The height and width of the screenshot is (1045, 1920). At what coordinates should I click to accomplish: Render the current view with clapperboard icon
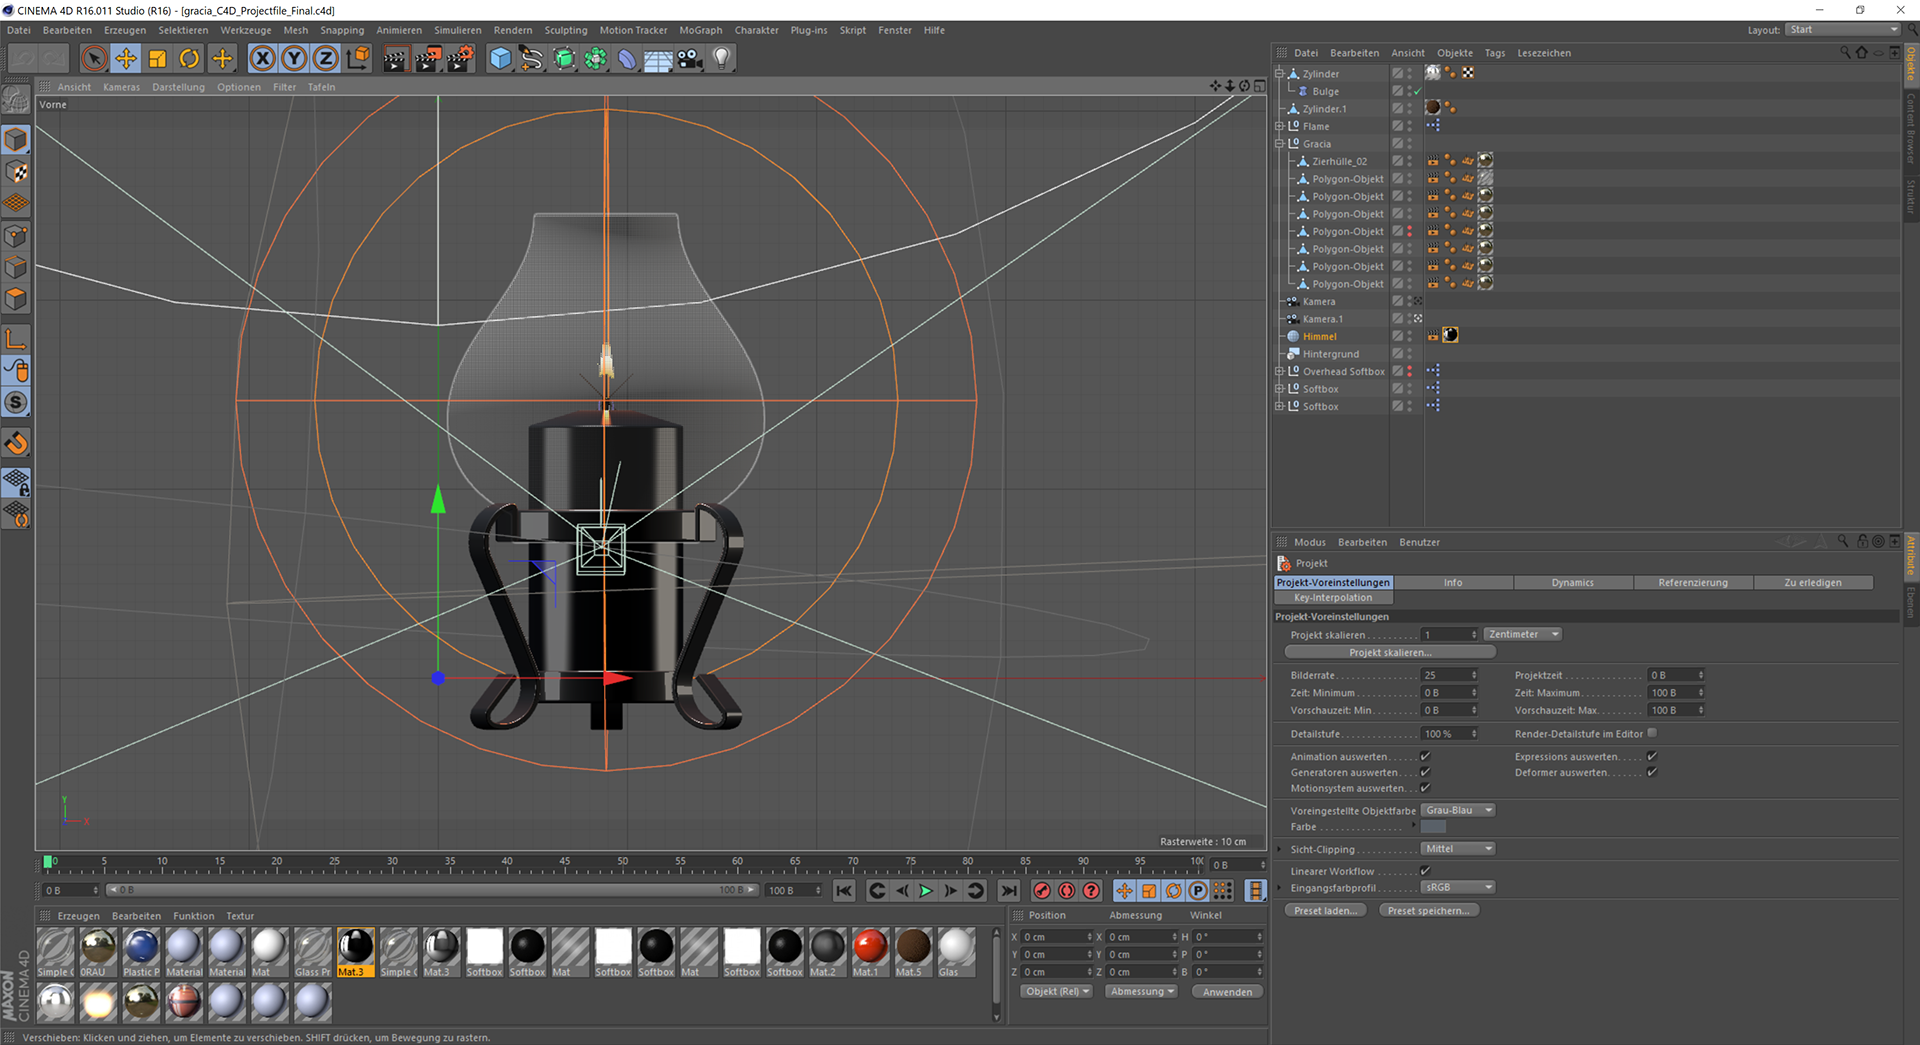point(395,58)
